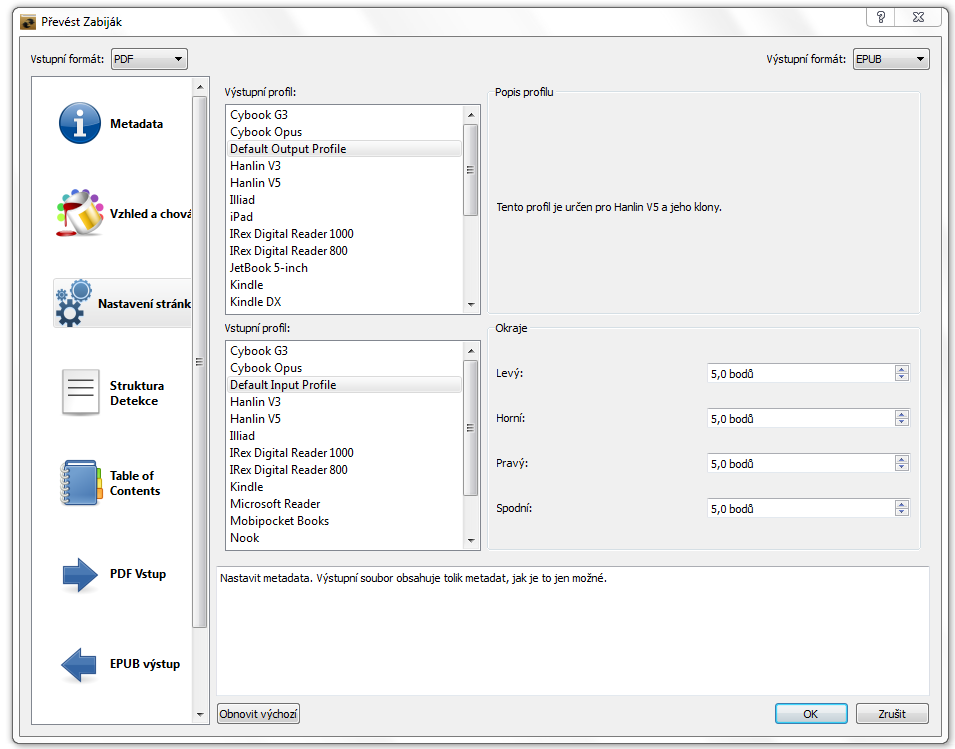Decrease the Spodní margin with down arrow
The image size is (955, 749).
pos(902,512)
